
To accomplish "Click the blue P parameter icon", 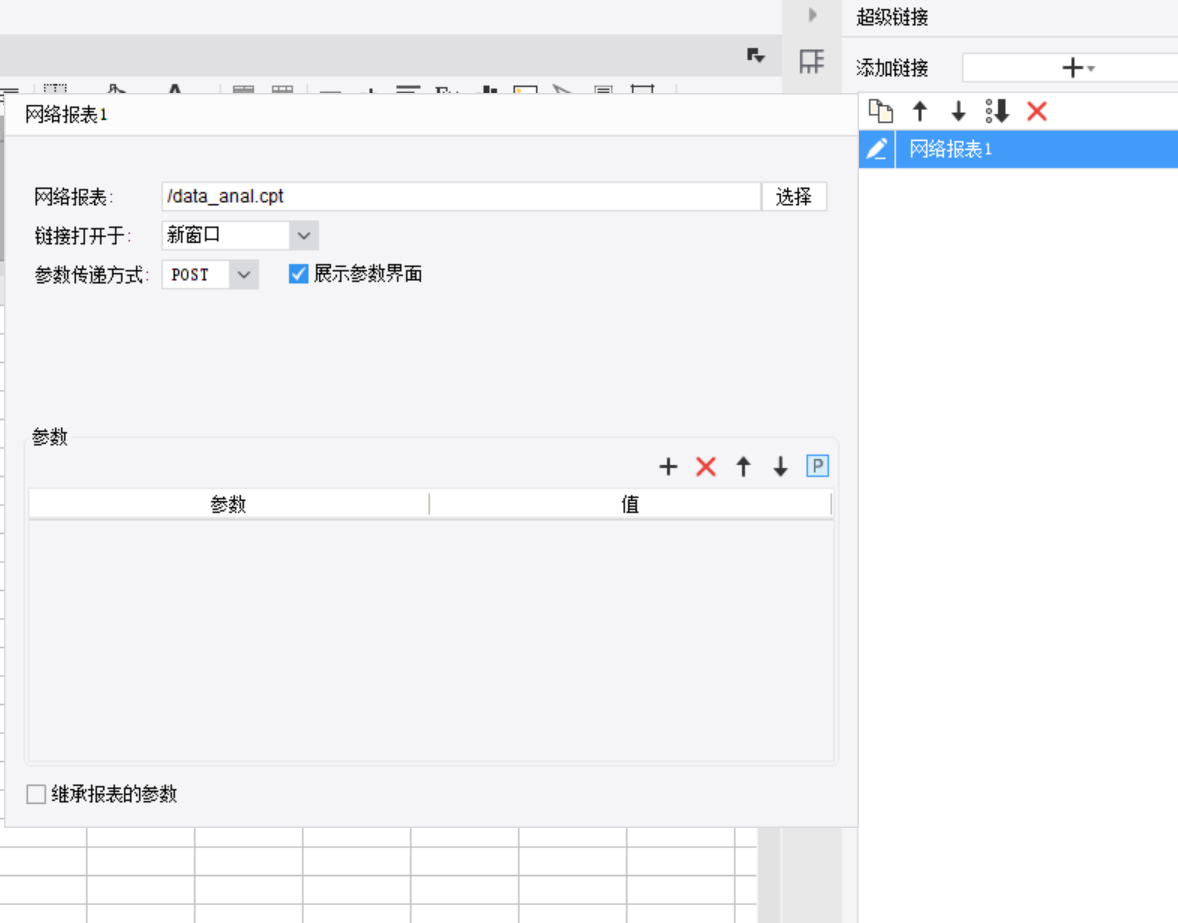I will click(817, 466).
